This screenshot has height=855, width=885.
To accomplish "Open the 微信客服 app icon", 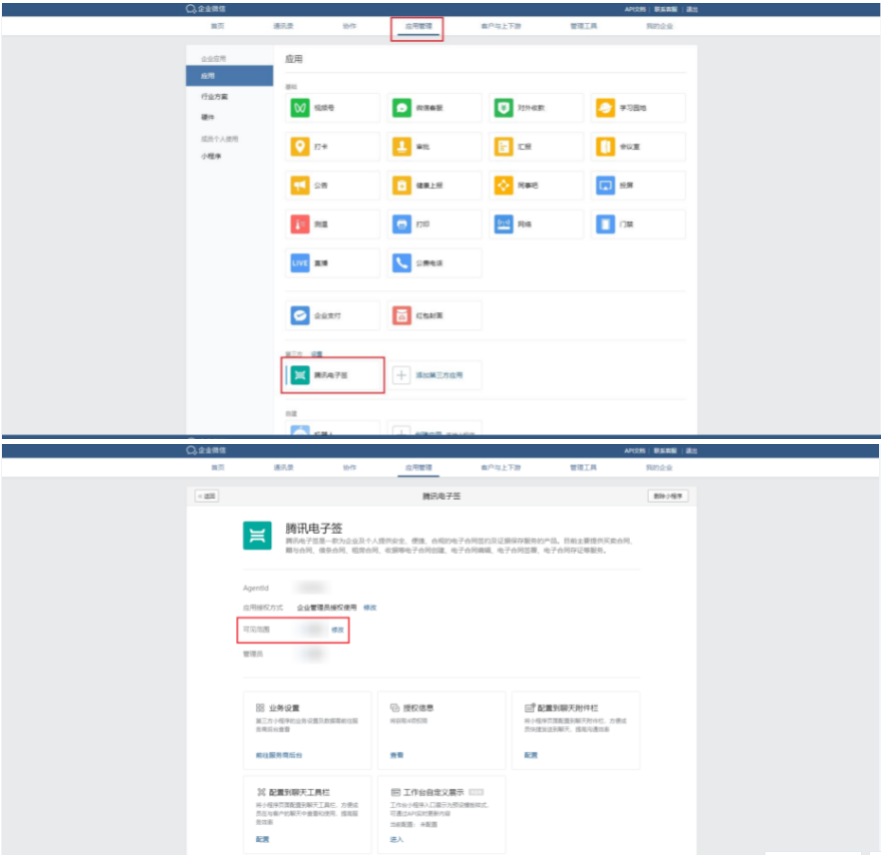I will click(x=401, y=107).
